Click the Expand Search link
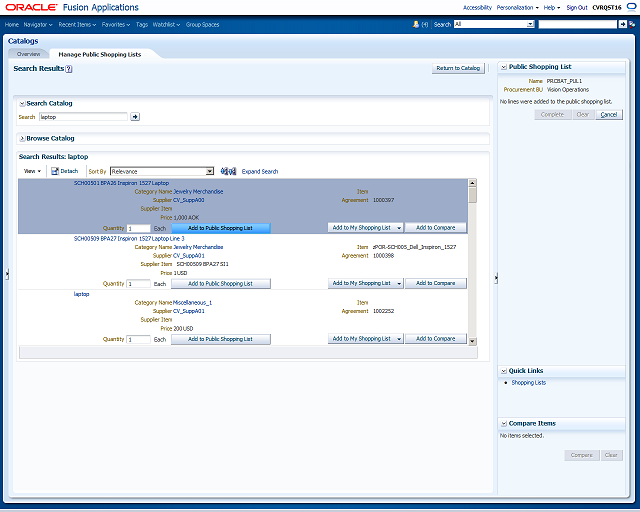Image resolution: width=640 pixels, height=512 pixels. (x=260, y=171)
